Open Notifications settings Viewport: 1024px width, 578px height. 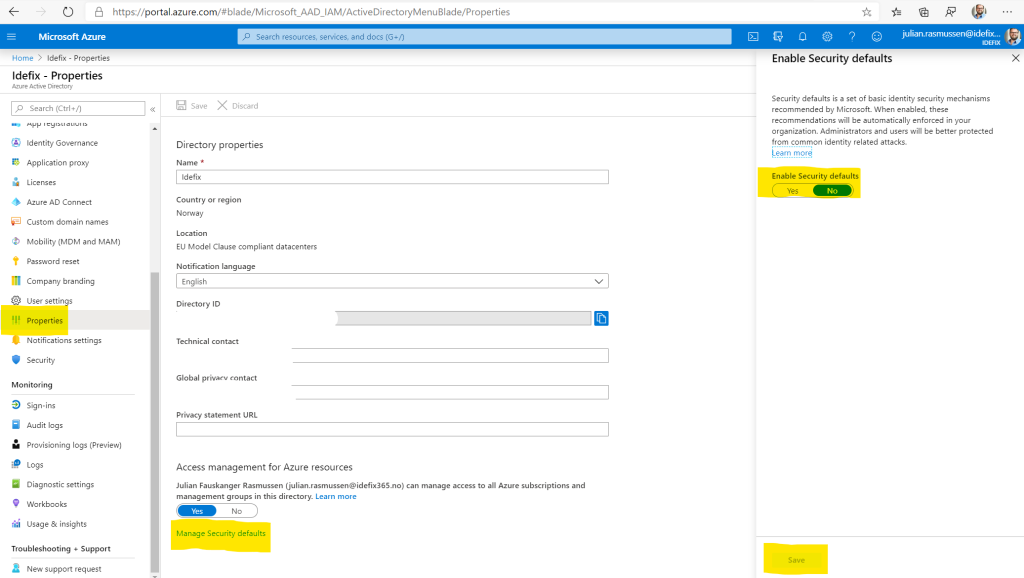point(64,340)
